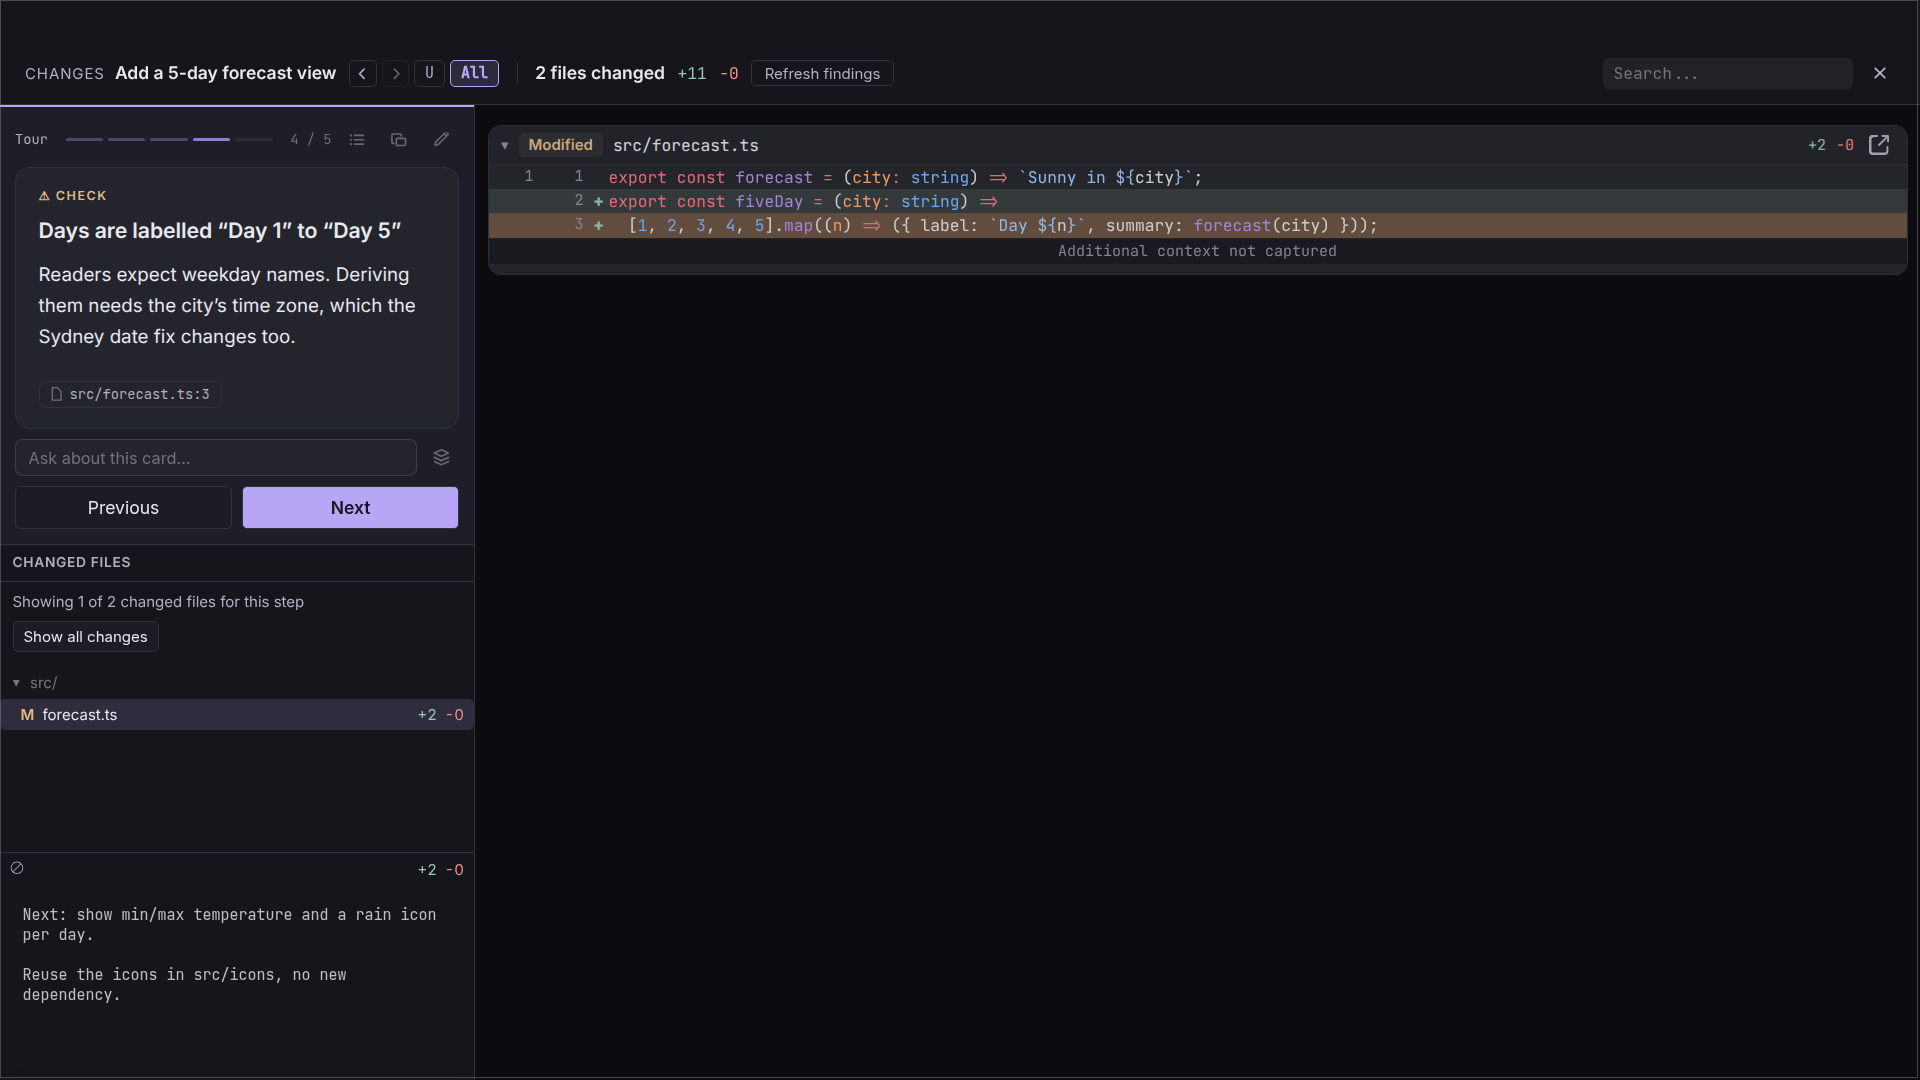
Task: Collapse the src/forecast.ts diff section
Action: click(x=505, y=146)
